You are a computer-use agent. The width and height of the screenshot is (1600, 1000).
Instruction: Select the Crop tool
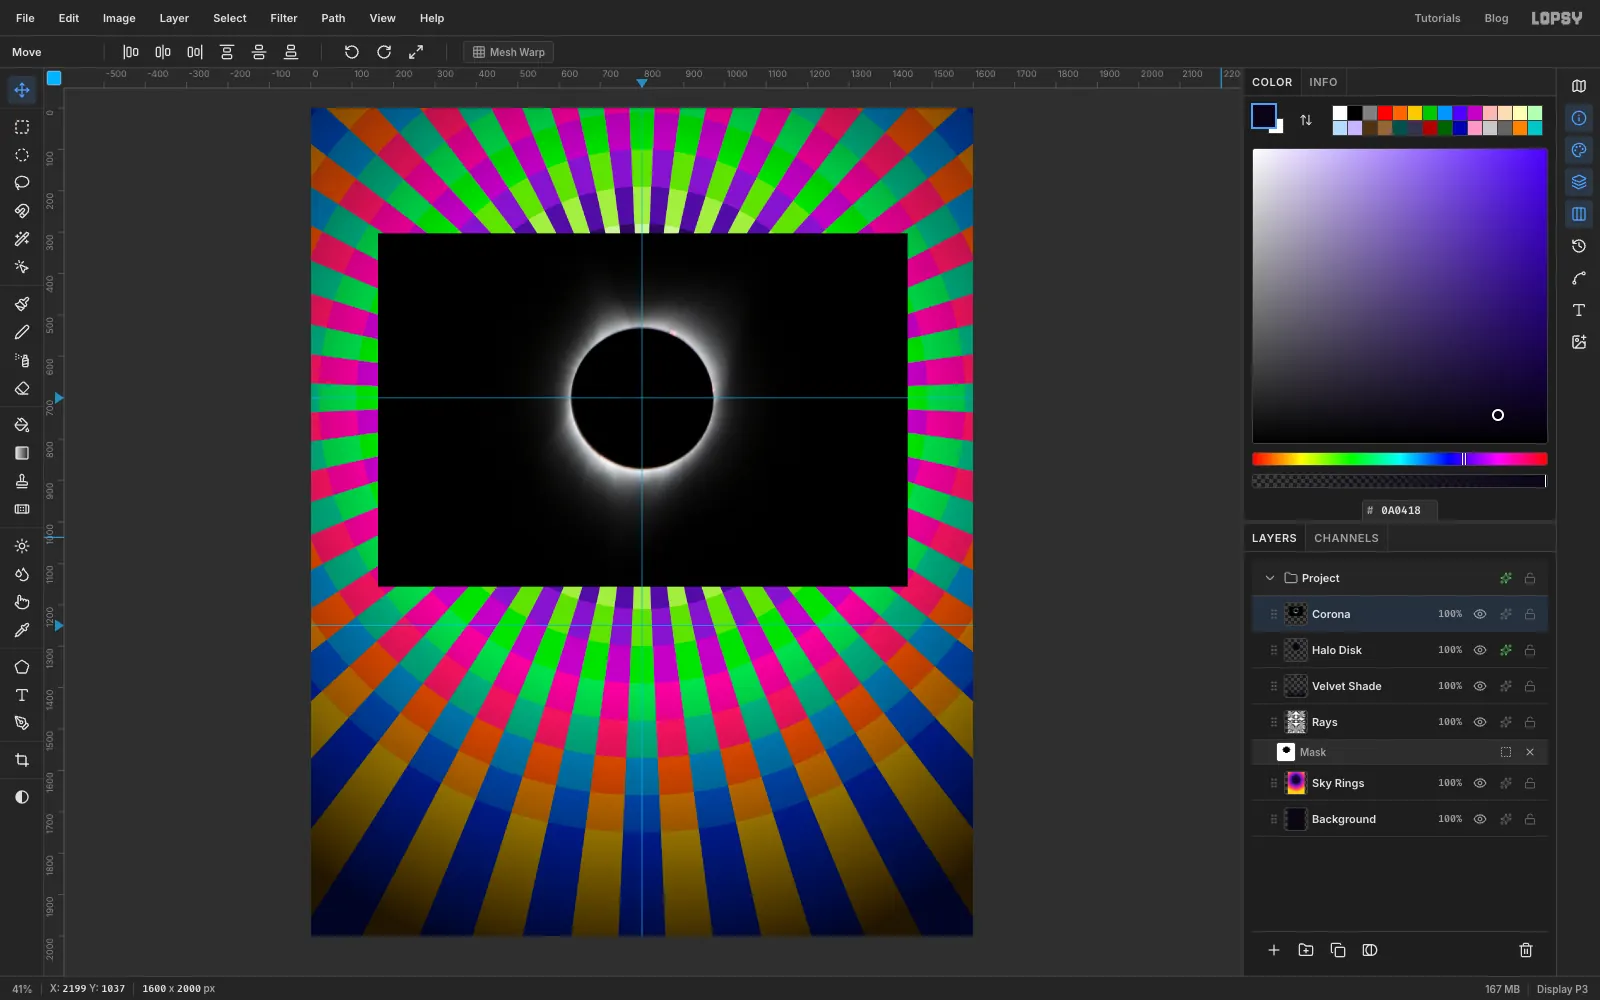pyautogui.click(x=22, y=760)
